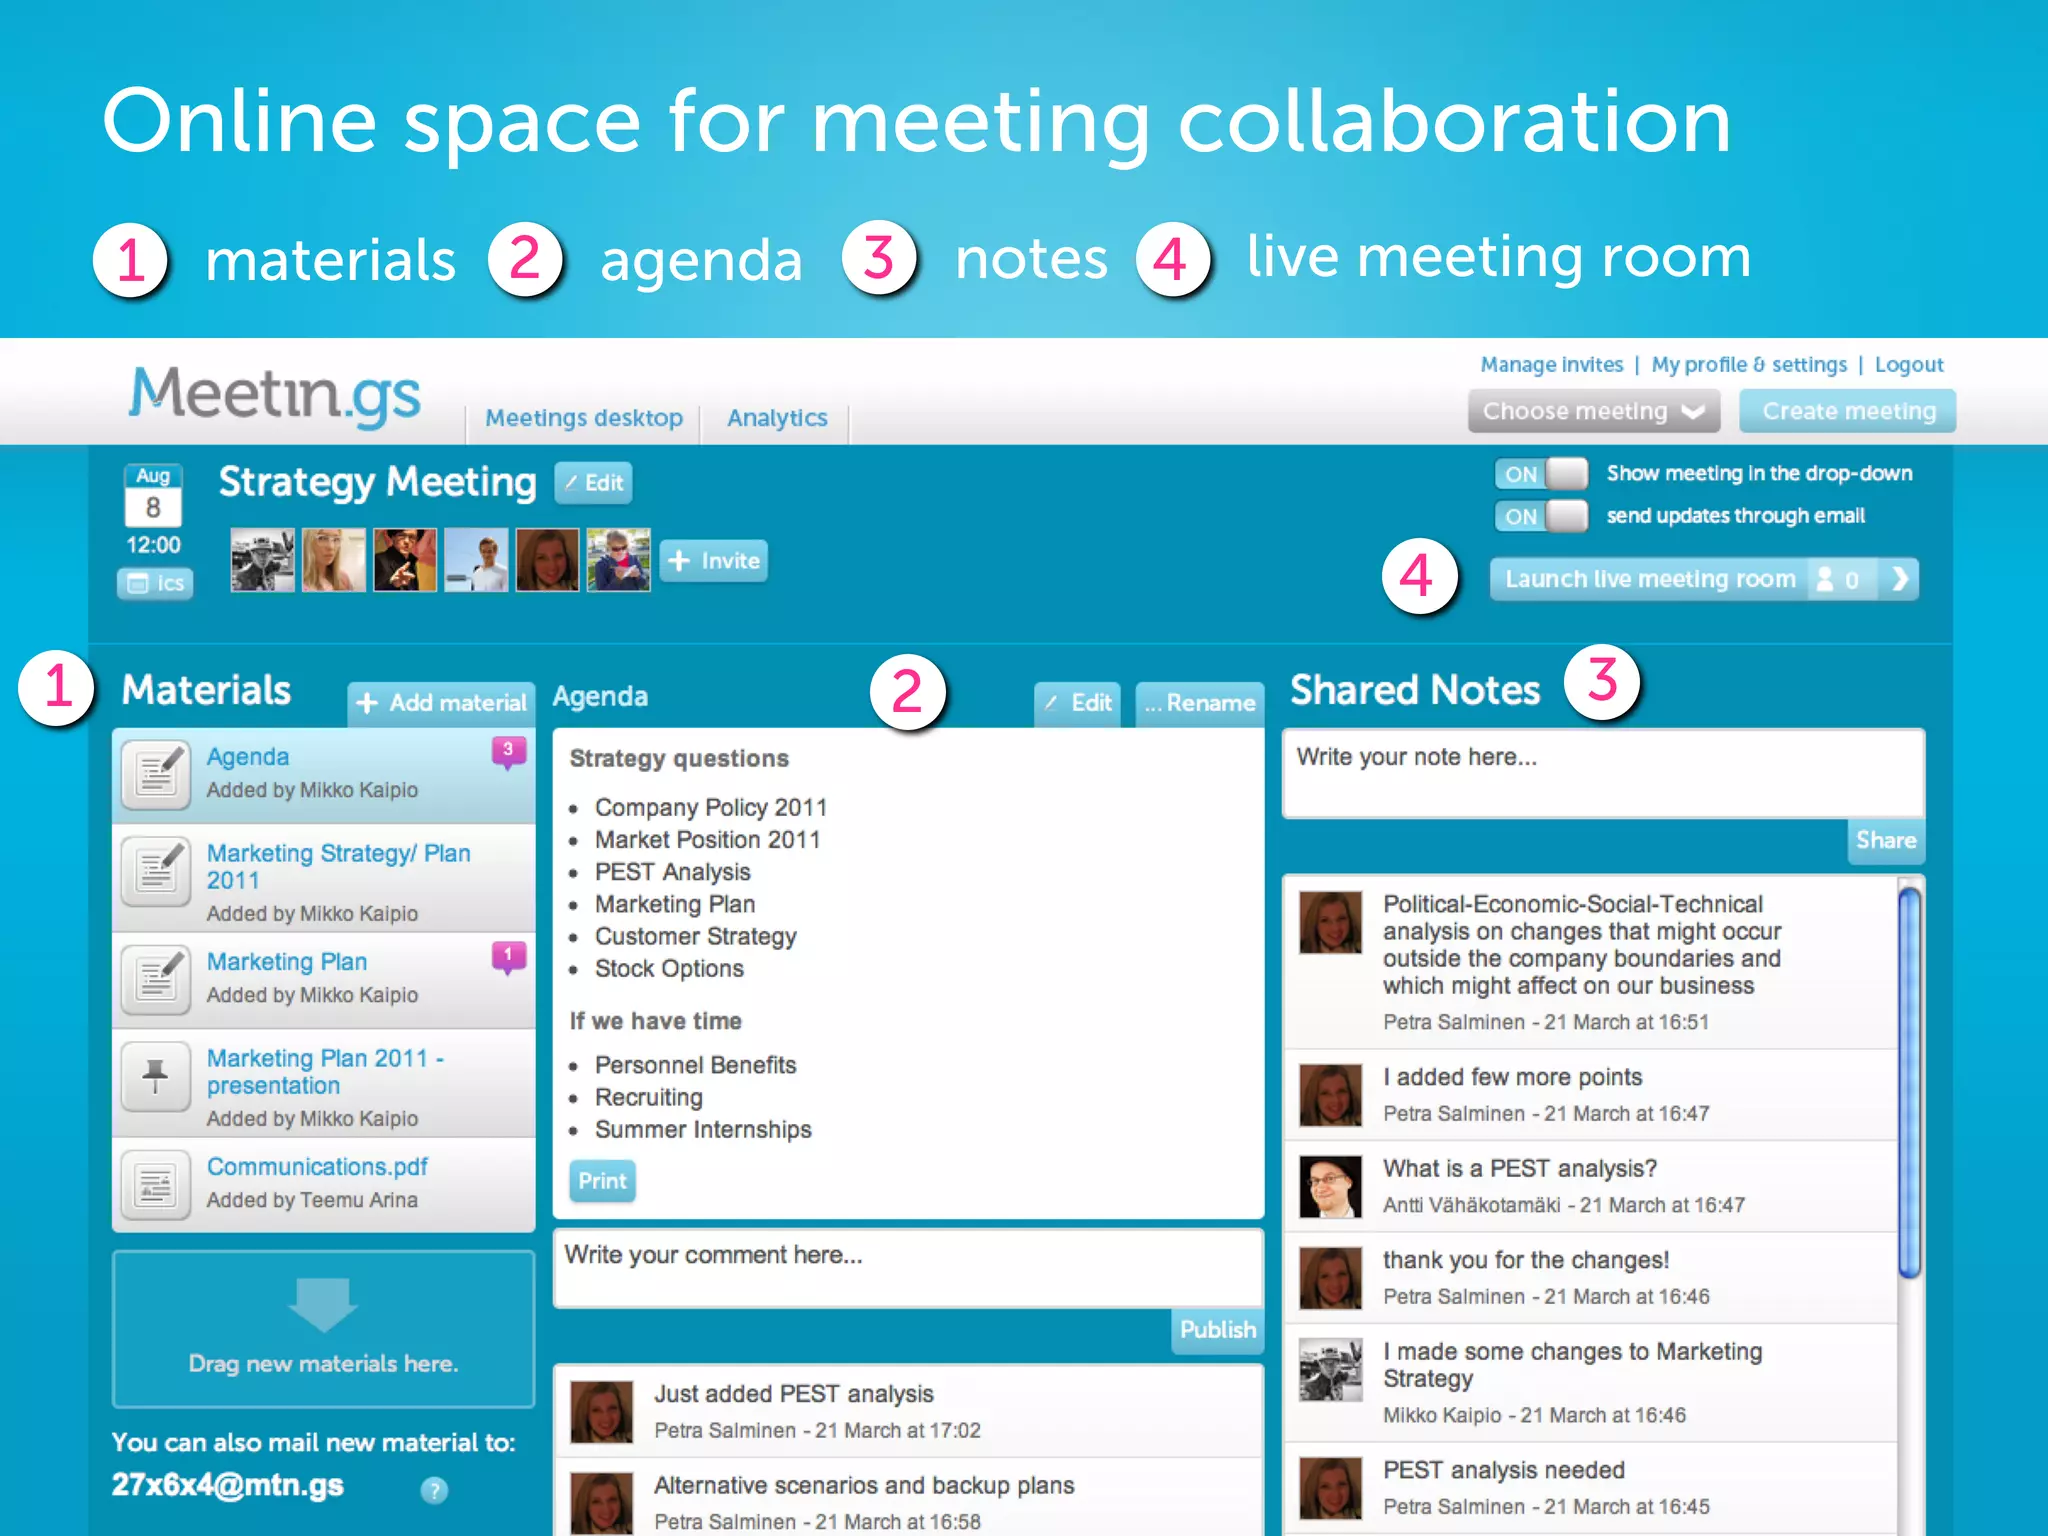Click the help question mark icon
The height and width of the screenshot is (1536, 2048).
pos(434,1490)
